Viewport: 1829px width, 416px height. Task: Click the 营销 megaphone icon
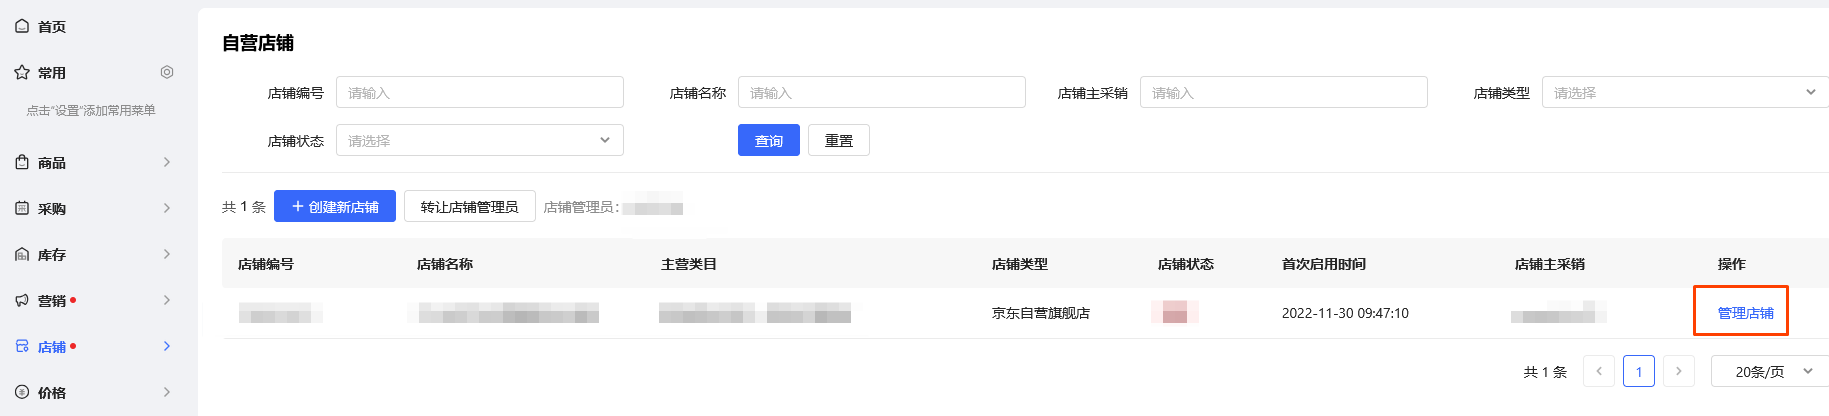(x=22, y=300)
